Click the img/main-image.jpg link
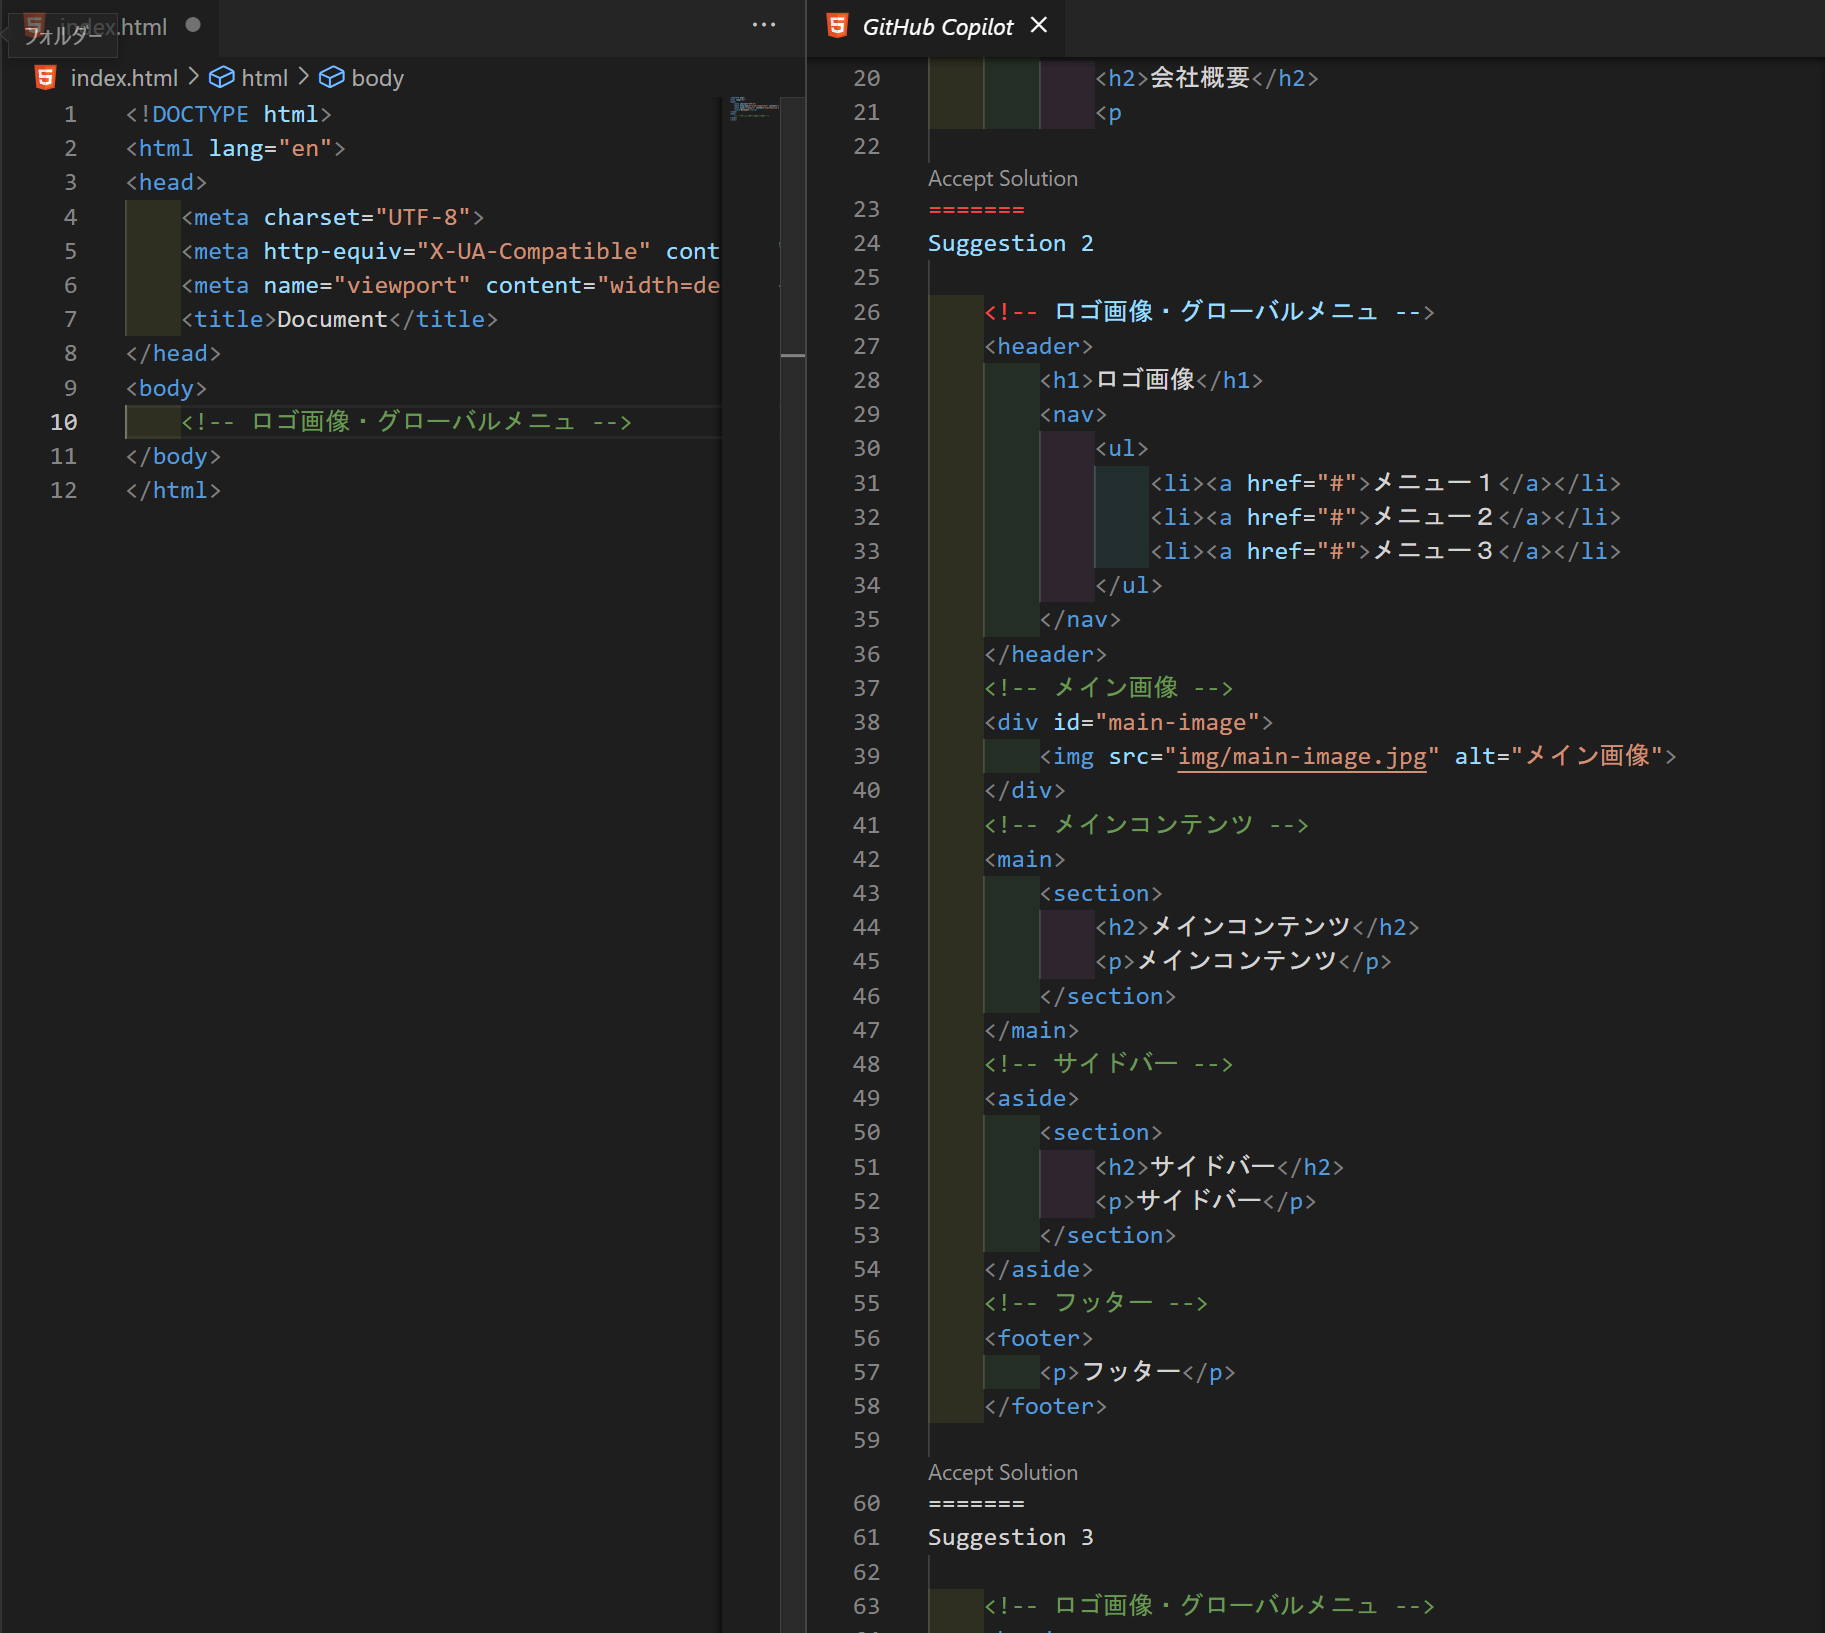 click(1301, 756)
